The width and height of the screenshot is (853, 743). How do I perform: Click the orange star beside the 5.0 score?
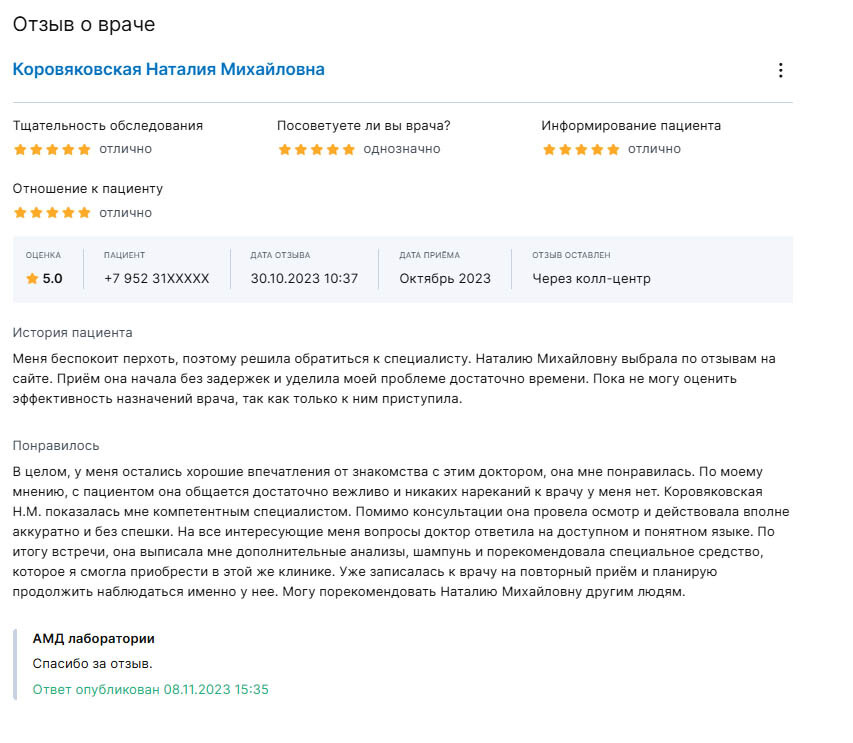click(32, 279)
